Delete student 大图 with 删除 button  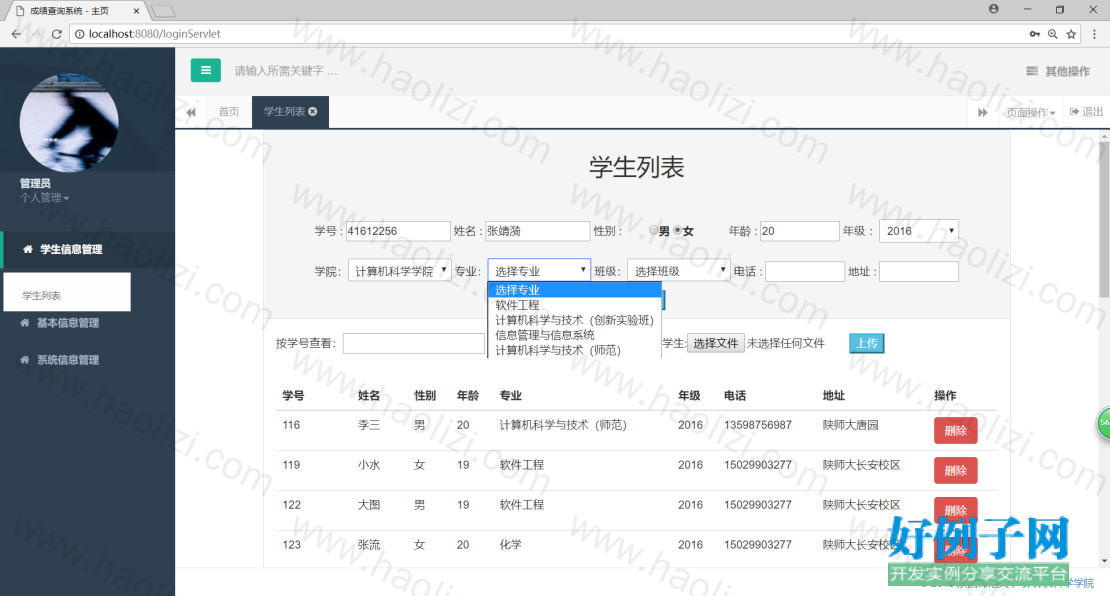[x=956, y=510]
